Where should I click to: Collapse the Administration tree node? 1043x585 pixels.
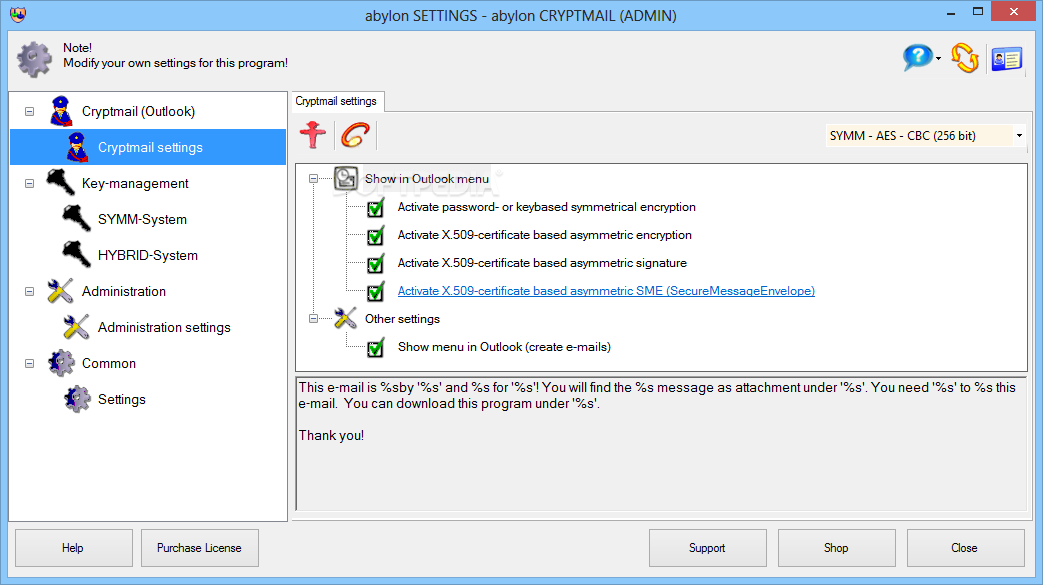pyautogui.click(x=29, y=291)
